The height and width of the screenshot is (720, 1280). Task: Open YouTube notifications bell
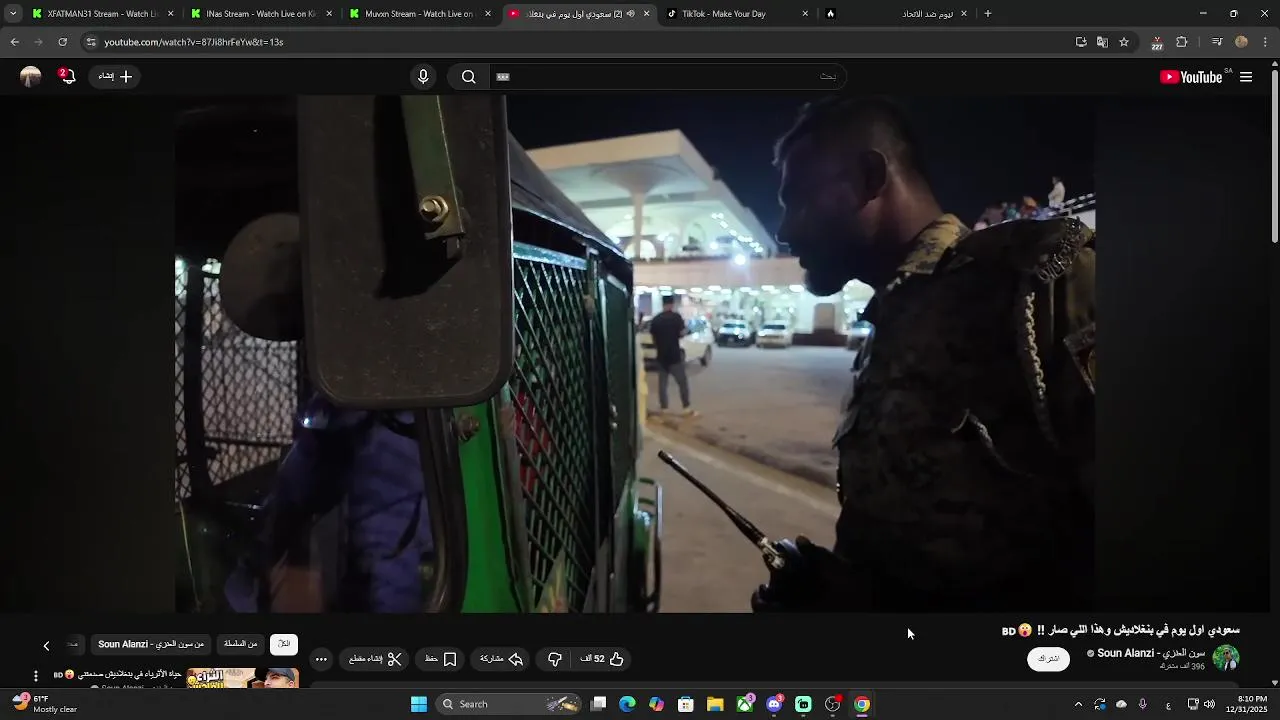(67, 77)
